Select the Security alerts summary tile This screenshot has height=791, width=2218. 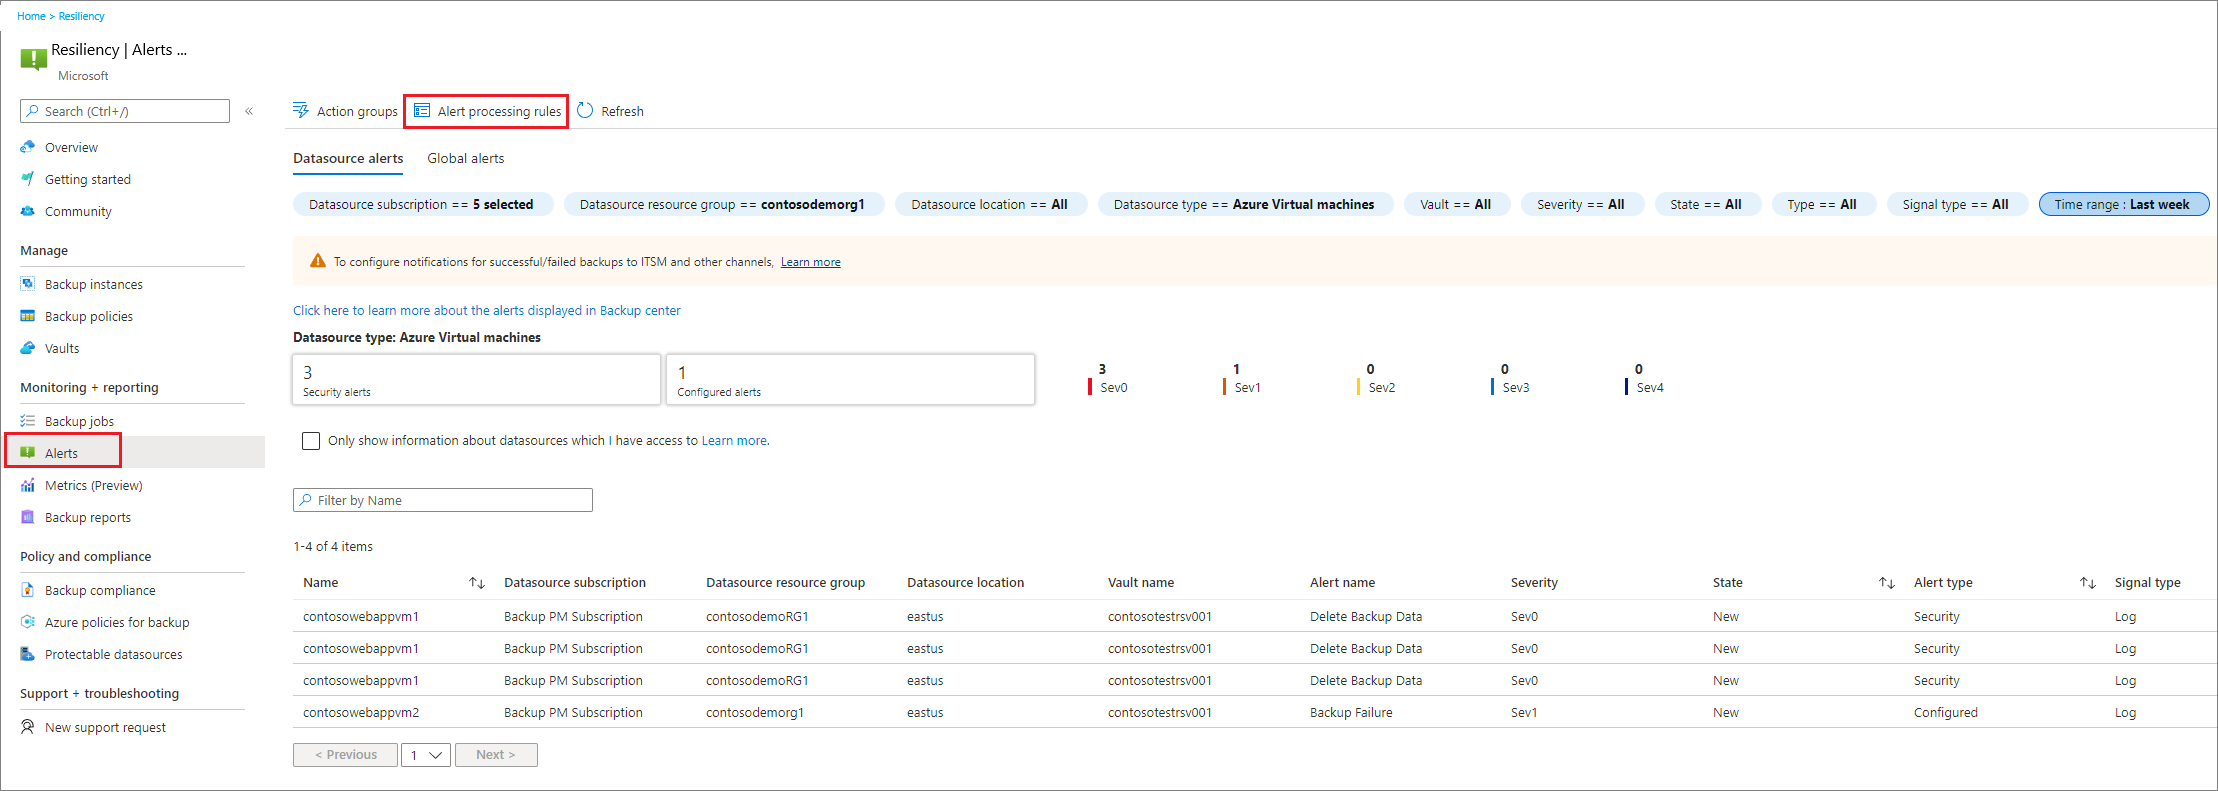[x=476, y=379]
